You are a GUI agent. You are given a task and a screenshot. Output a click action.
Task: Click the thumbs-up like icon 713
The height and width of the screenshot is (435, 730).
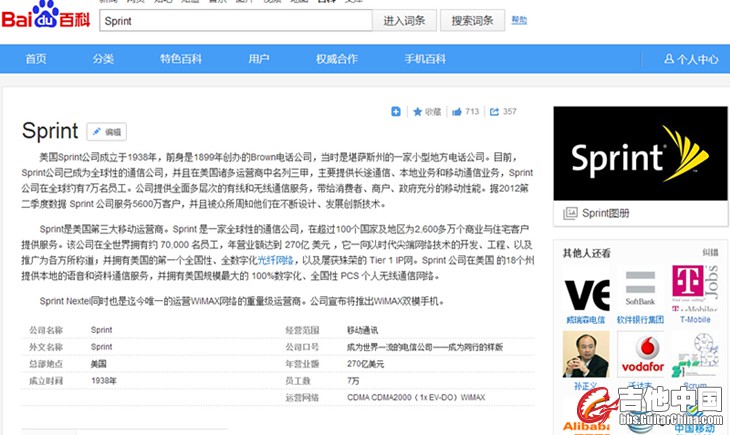(x=457, y=112)
